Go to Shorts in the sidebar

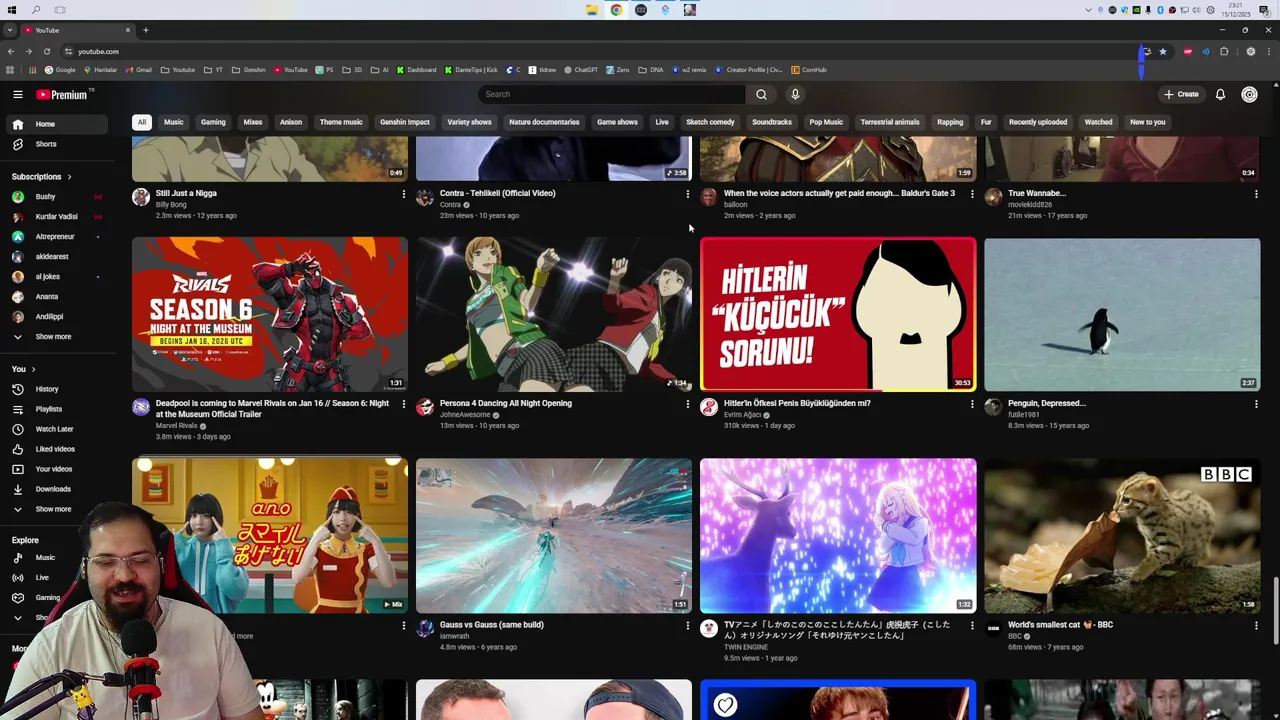[55, 144]
